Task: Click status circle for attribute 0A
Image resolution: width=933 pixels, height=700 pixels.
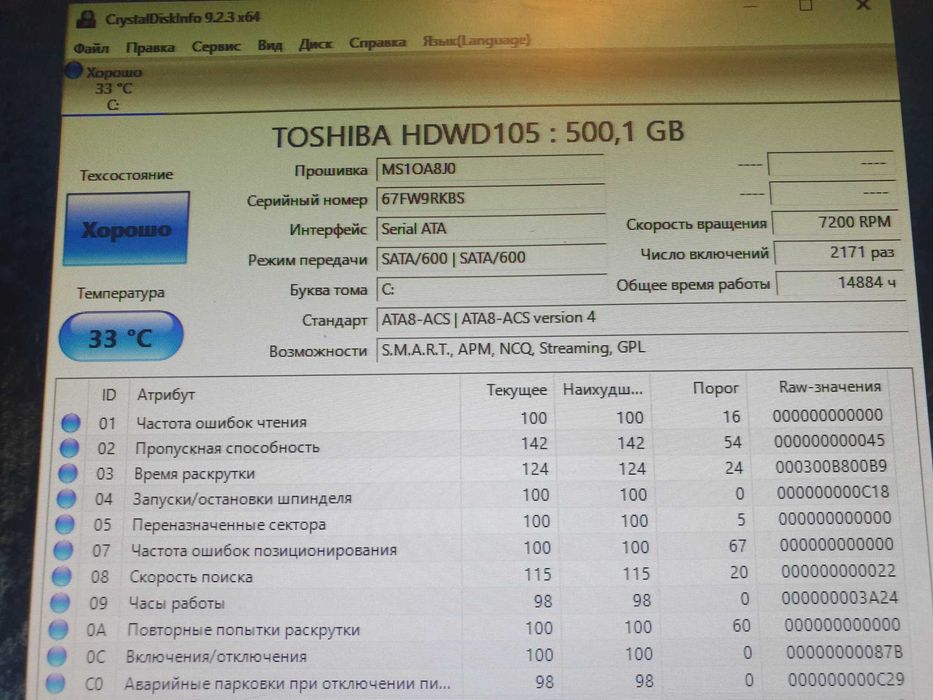Action: coord(58,629)
